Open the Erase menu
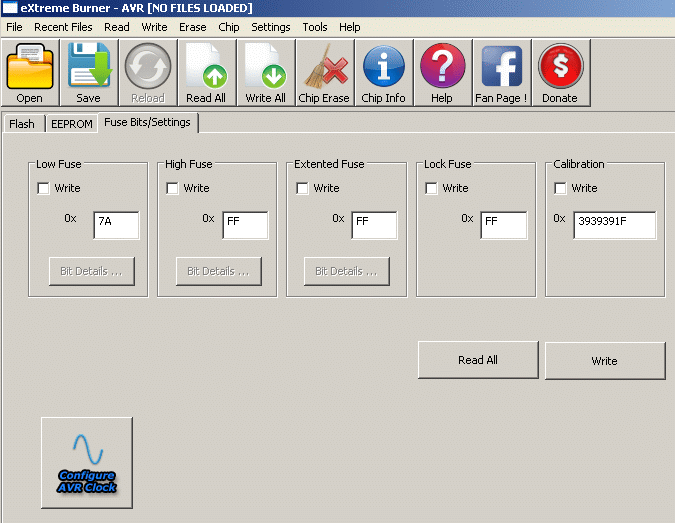Viewport: 675px width, 523px height. pos(192,27)
